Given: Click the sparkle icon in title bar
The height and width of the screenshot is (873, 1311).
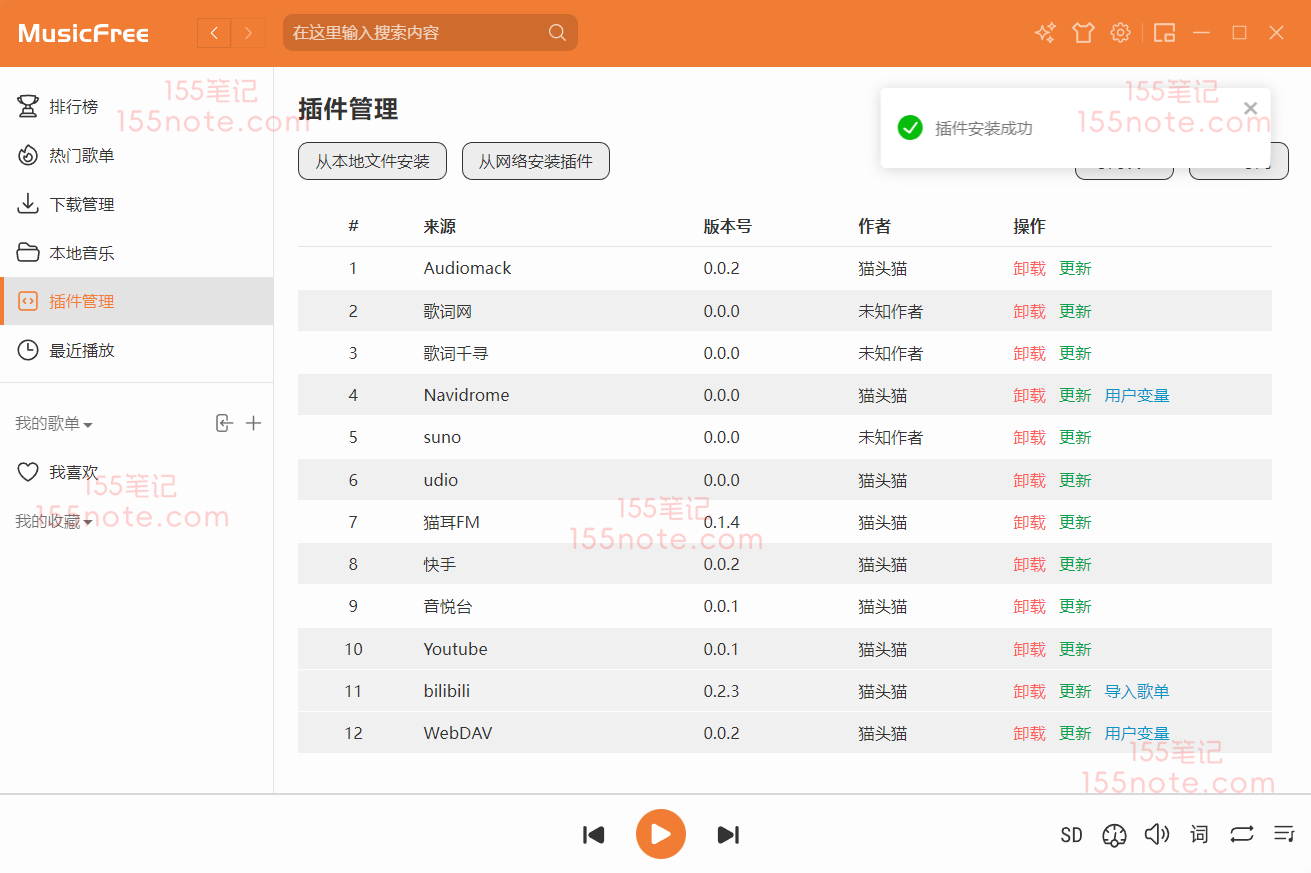Looking at the screenshot, I should coord(1045,33).
